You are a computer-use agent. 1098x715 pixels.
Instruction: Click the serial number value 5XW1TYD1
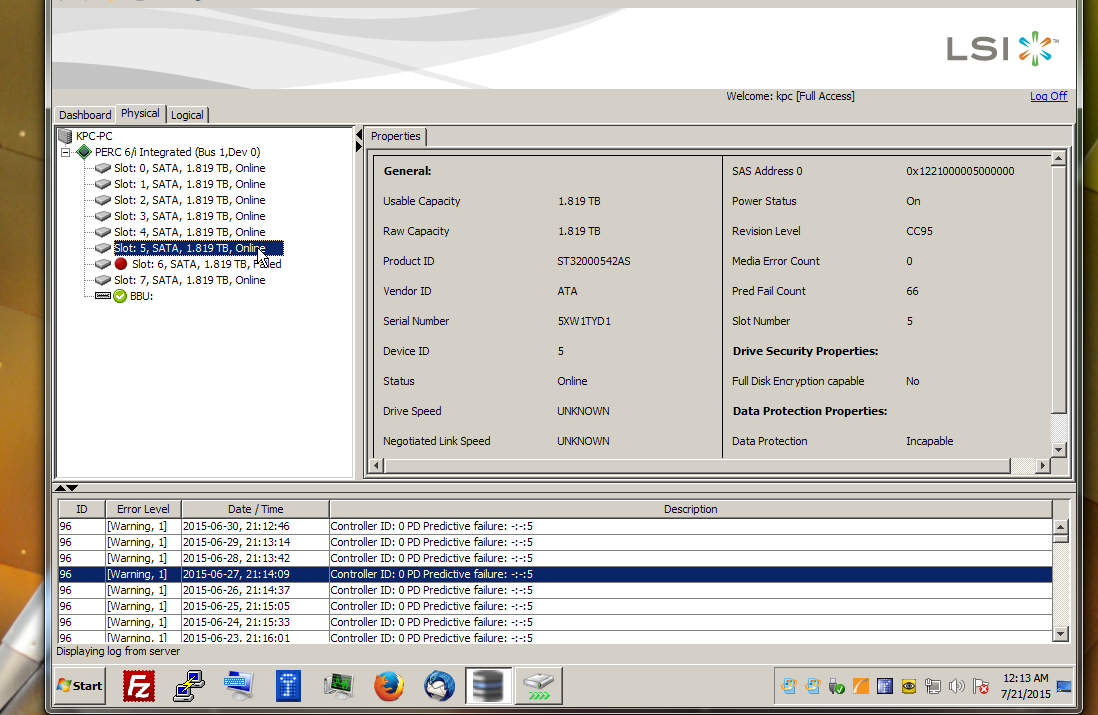[584, 321]
